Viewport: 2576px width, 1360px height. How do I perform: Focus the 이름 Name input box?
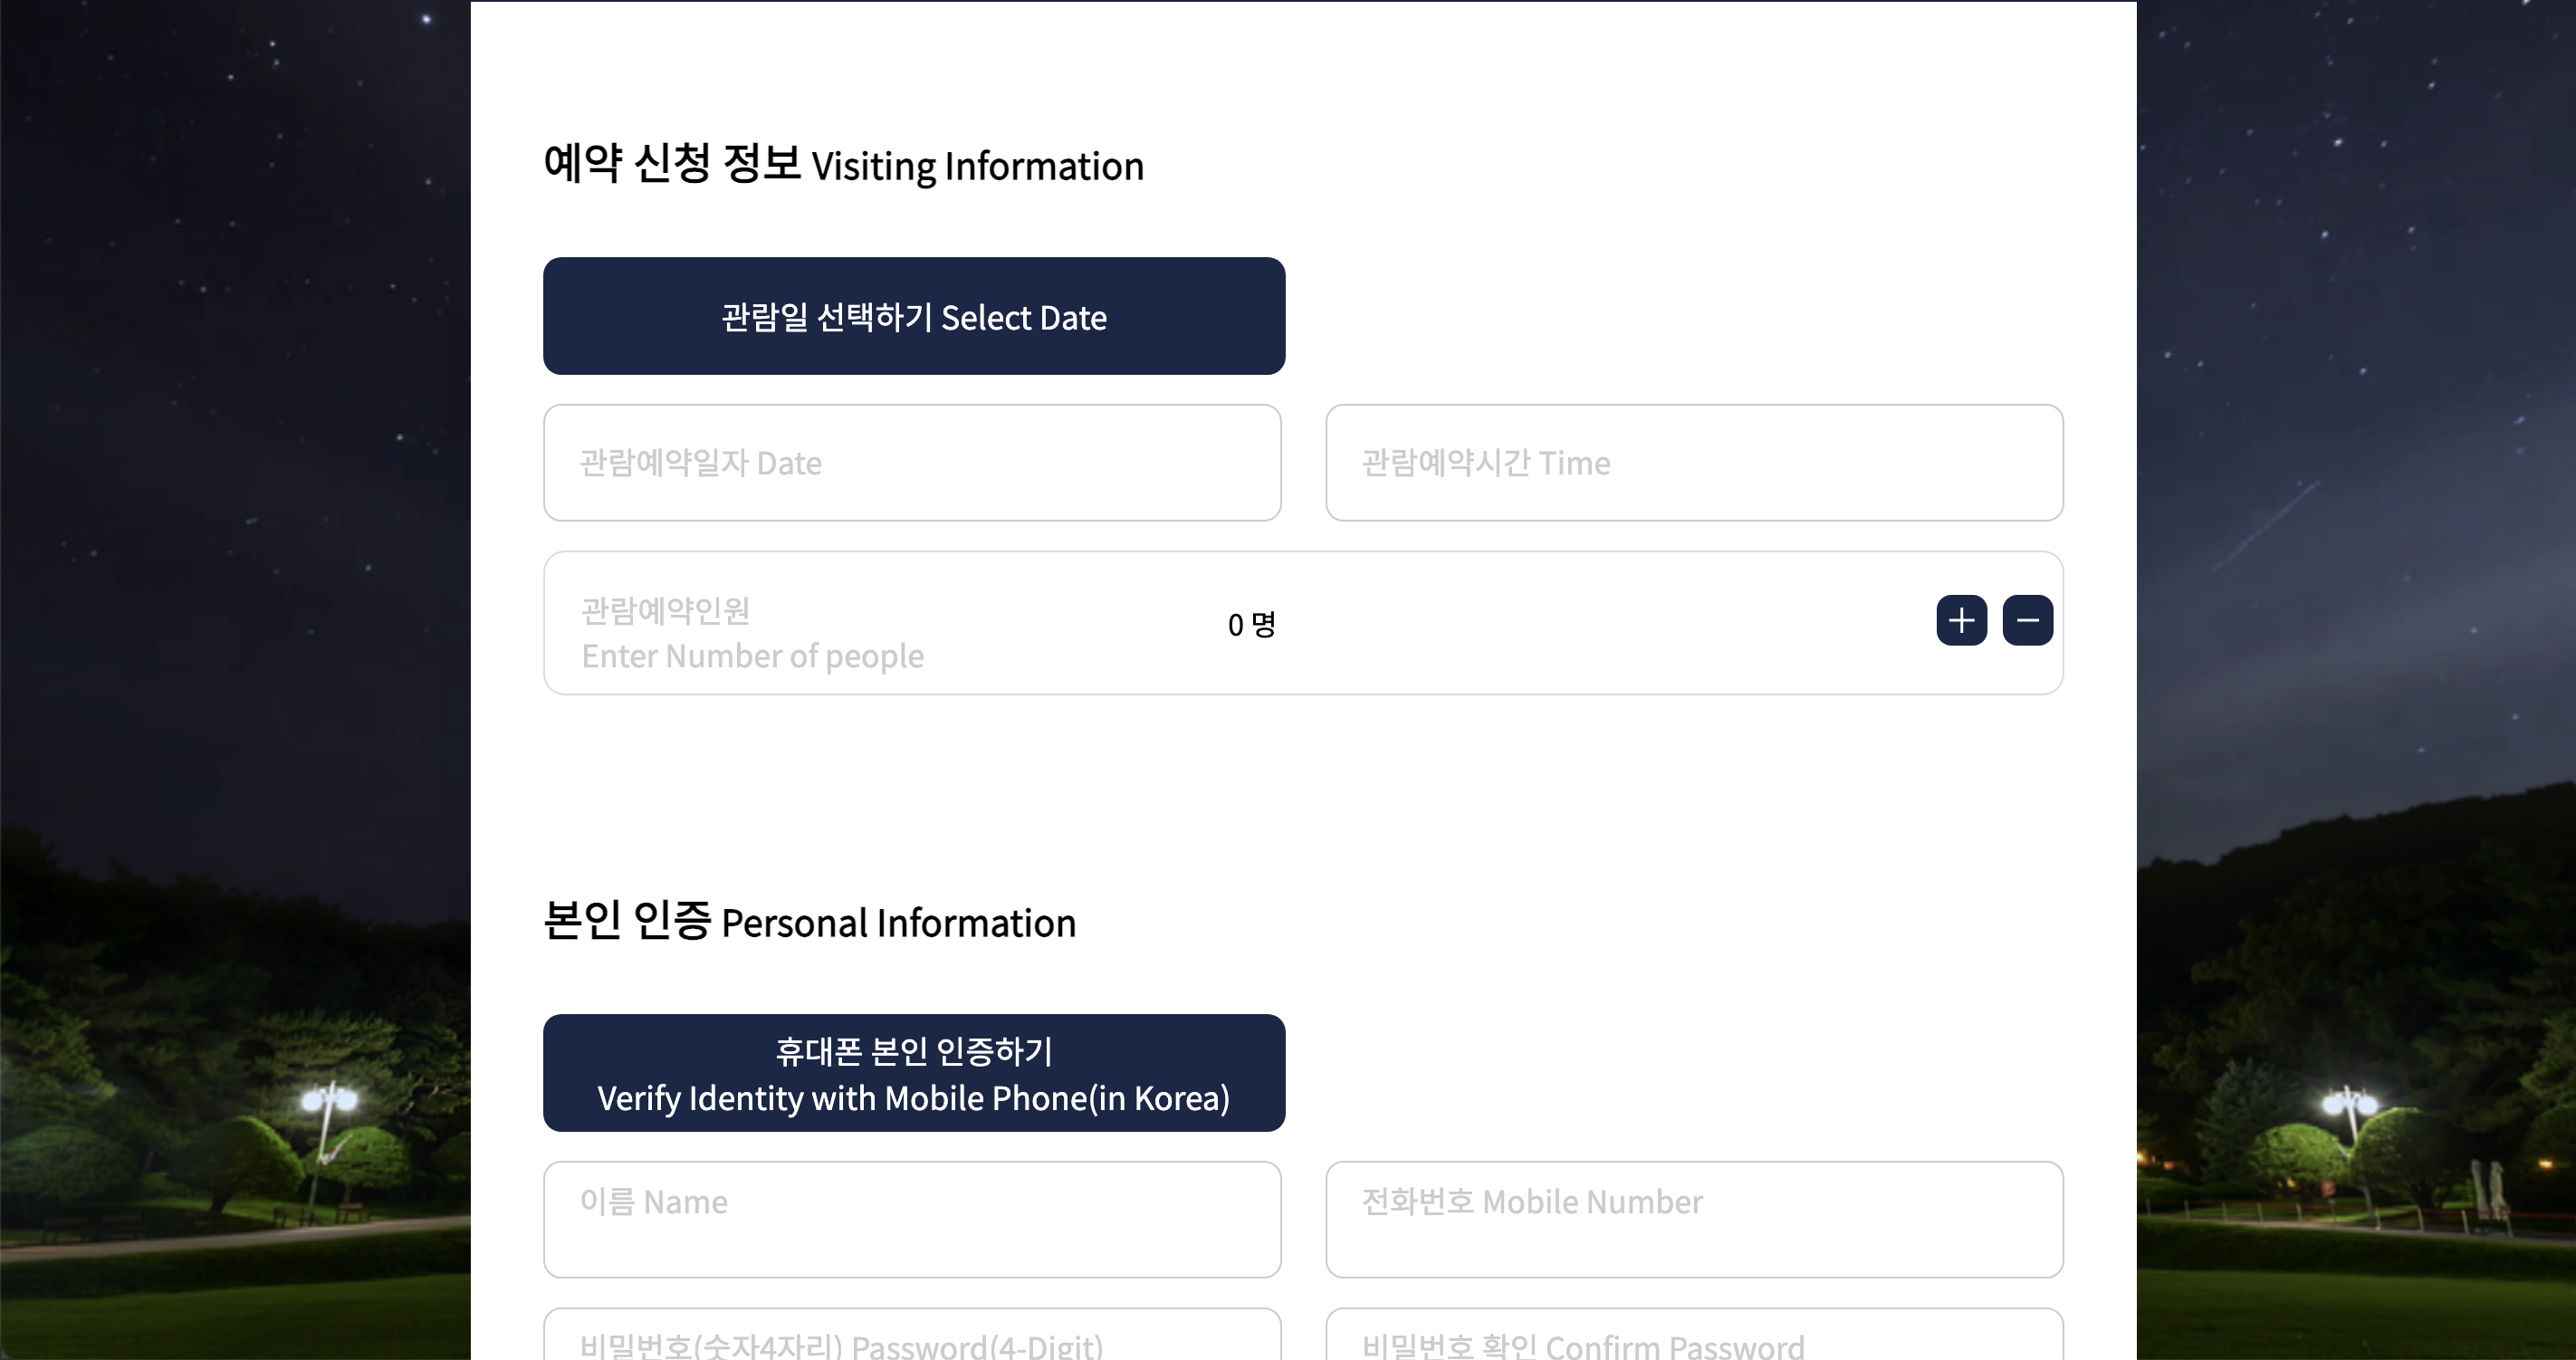(x=912, y=1219)
